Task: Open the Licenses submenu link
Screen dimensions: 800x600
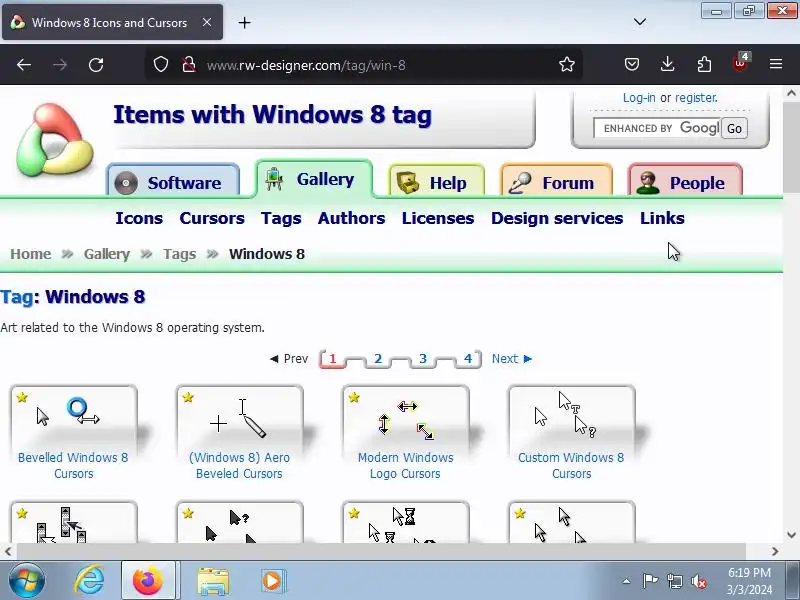Action: point(438,218)
